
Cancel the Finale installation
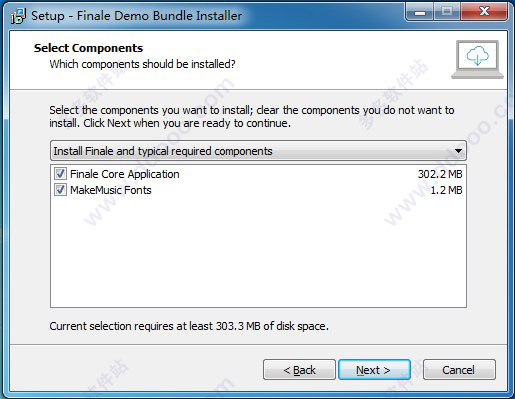(459, 370)
